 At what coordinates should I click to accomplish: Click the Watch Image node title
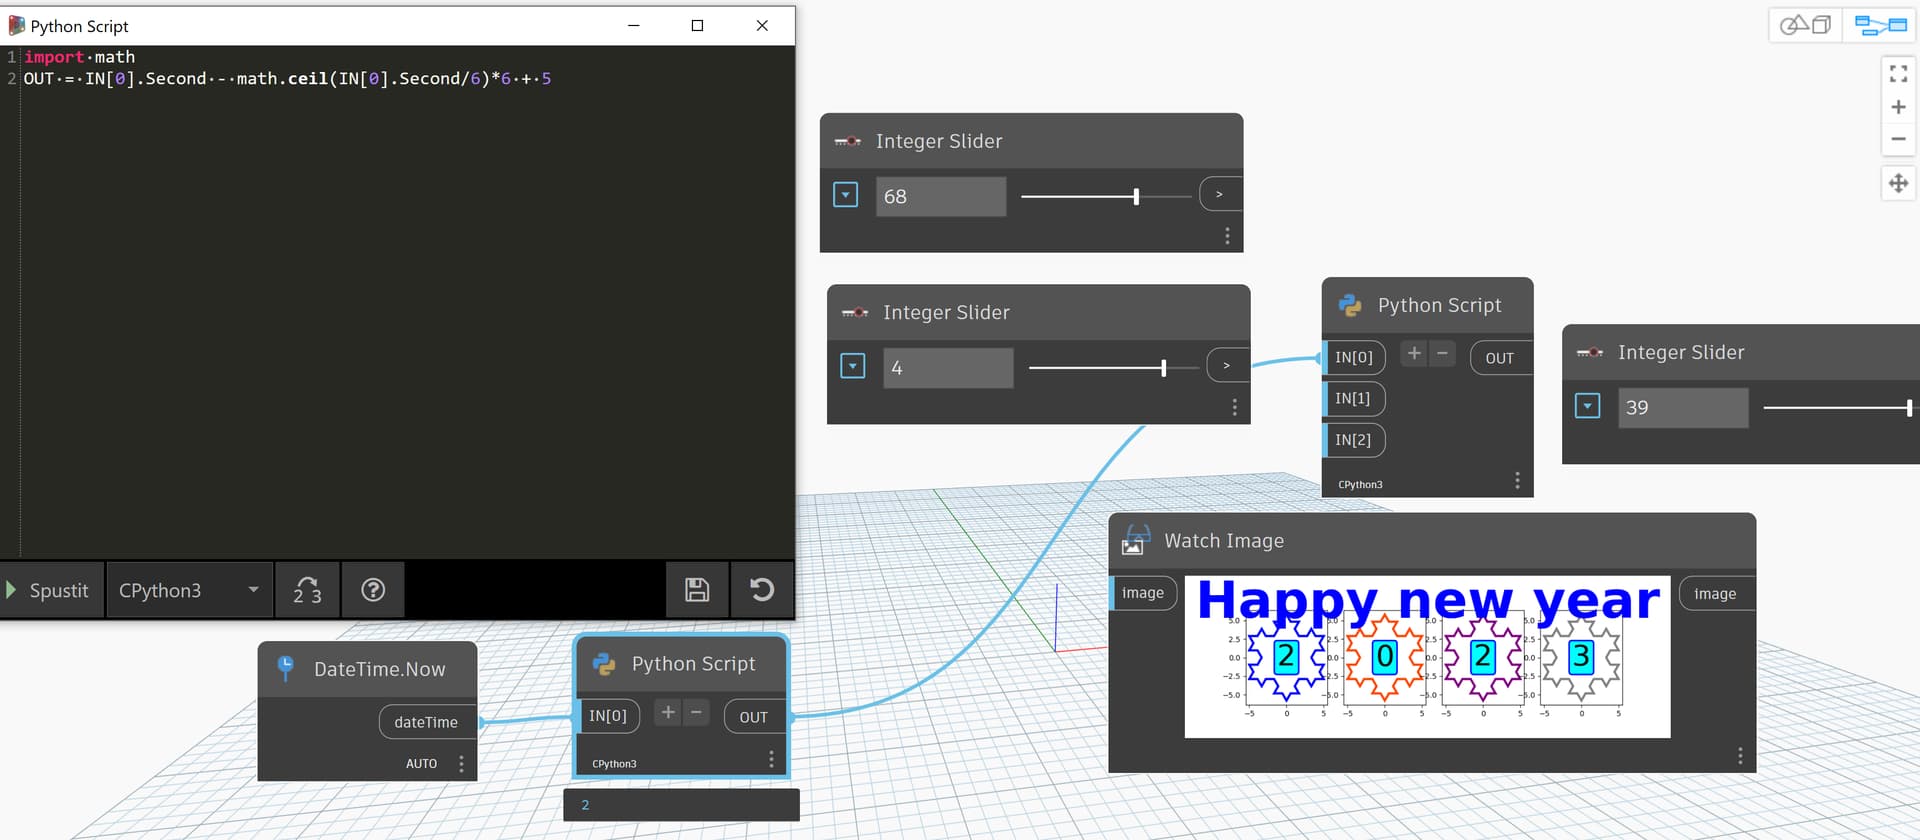[1224, 541]
